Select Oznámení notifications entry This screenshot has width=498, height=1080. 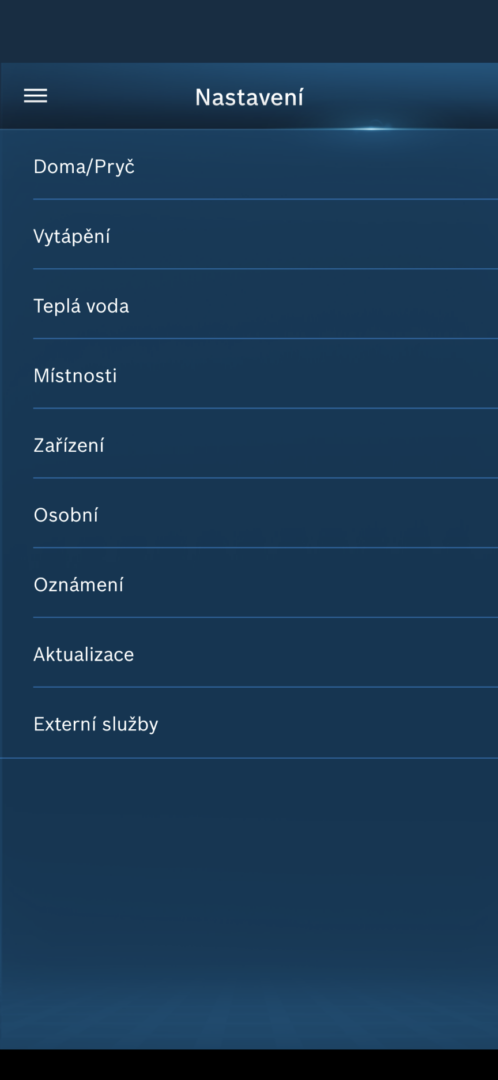point(249,583)
